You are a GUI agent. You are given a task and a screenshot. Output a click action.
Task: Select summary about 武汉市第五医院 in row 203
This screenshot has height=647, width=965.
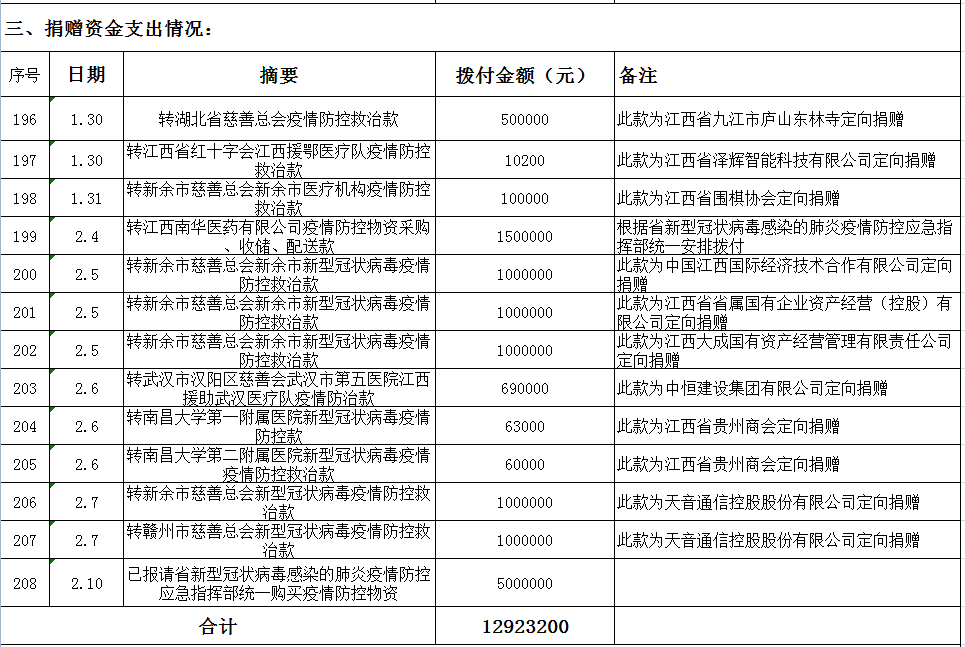pos(279,388)
